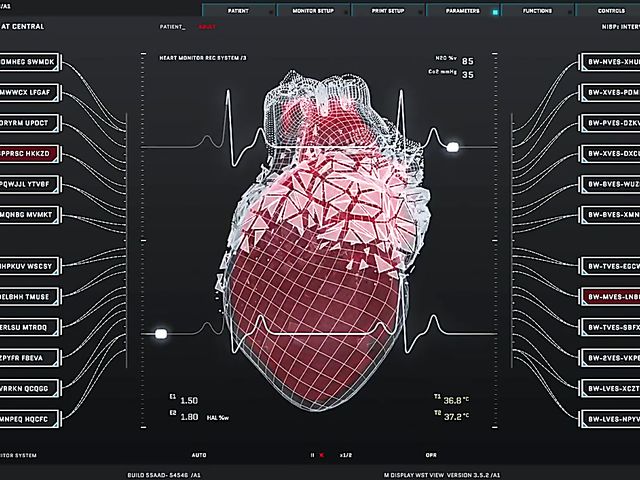Viewport: 640px width, 480px height.
Task: Switch to Monitor Setup tab
Action: coord(312,10)
